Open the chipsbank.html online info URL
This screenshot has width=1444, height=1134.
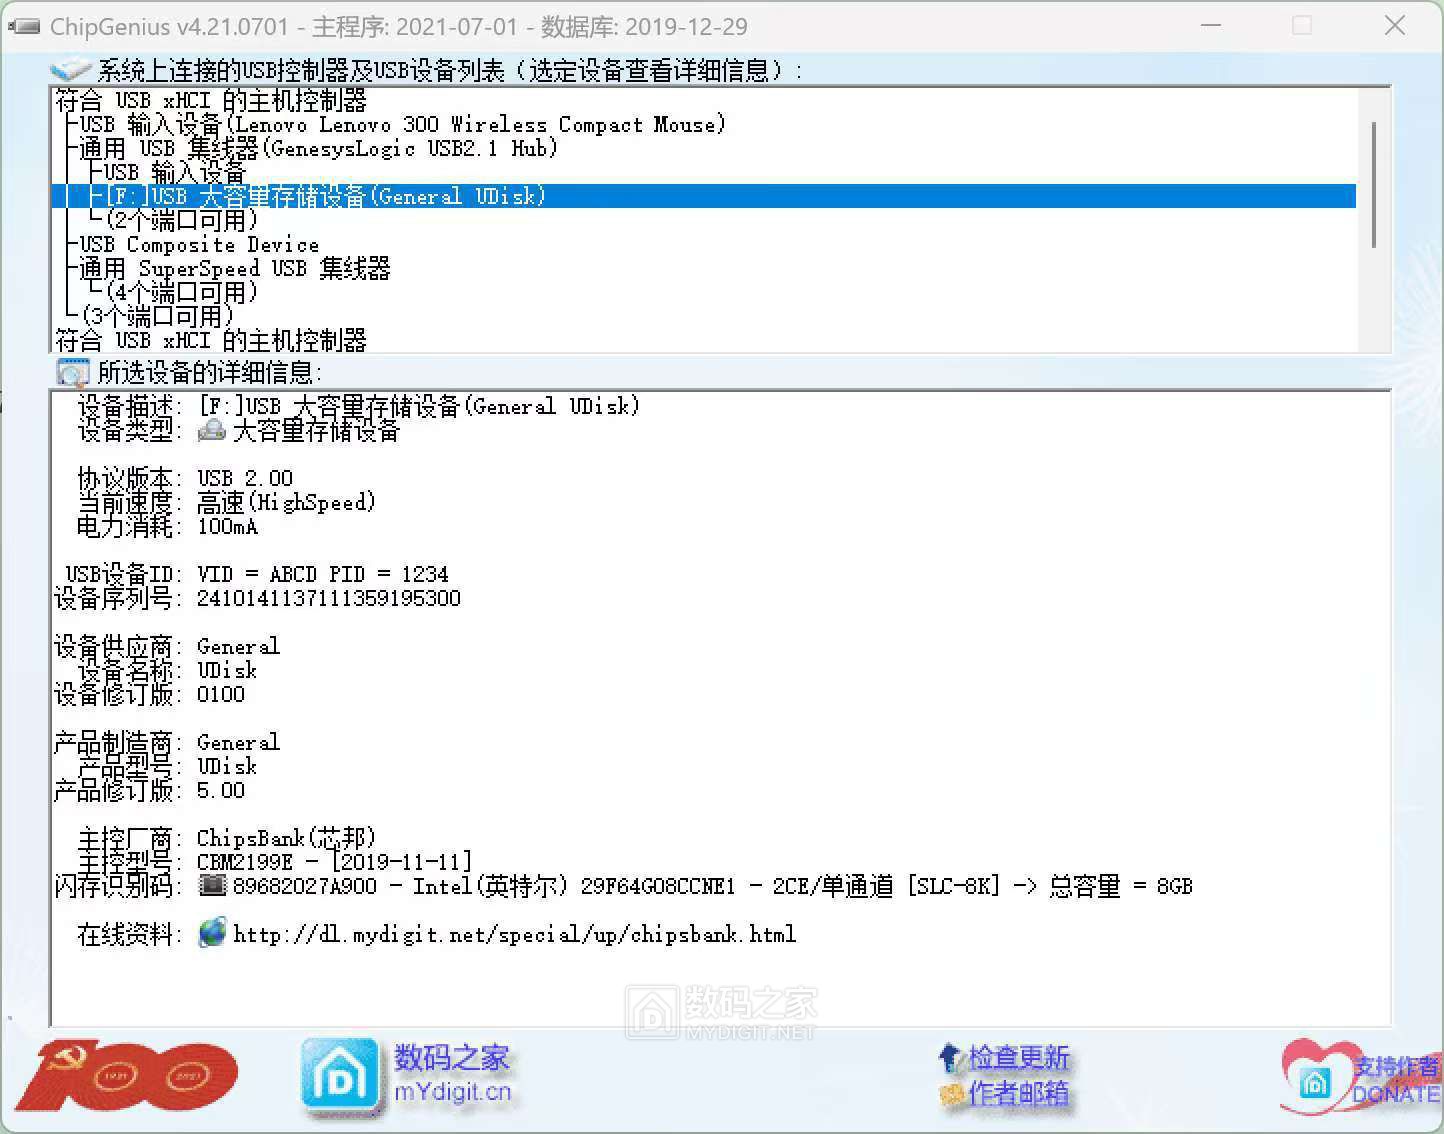(x=514, y=934)
